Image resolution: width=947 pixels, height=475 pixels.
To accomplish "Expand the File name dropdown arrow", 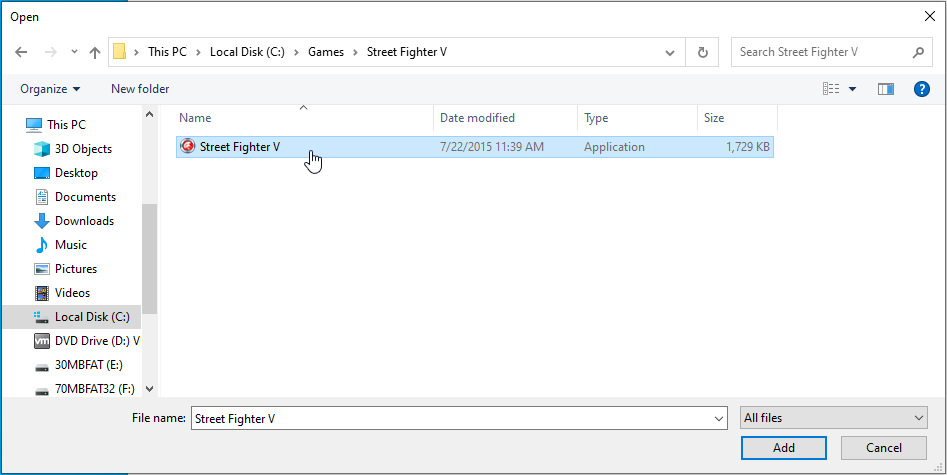I will (x=719, y=418).
